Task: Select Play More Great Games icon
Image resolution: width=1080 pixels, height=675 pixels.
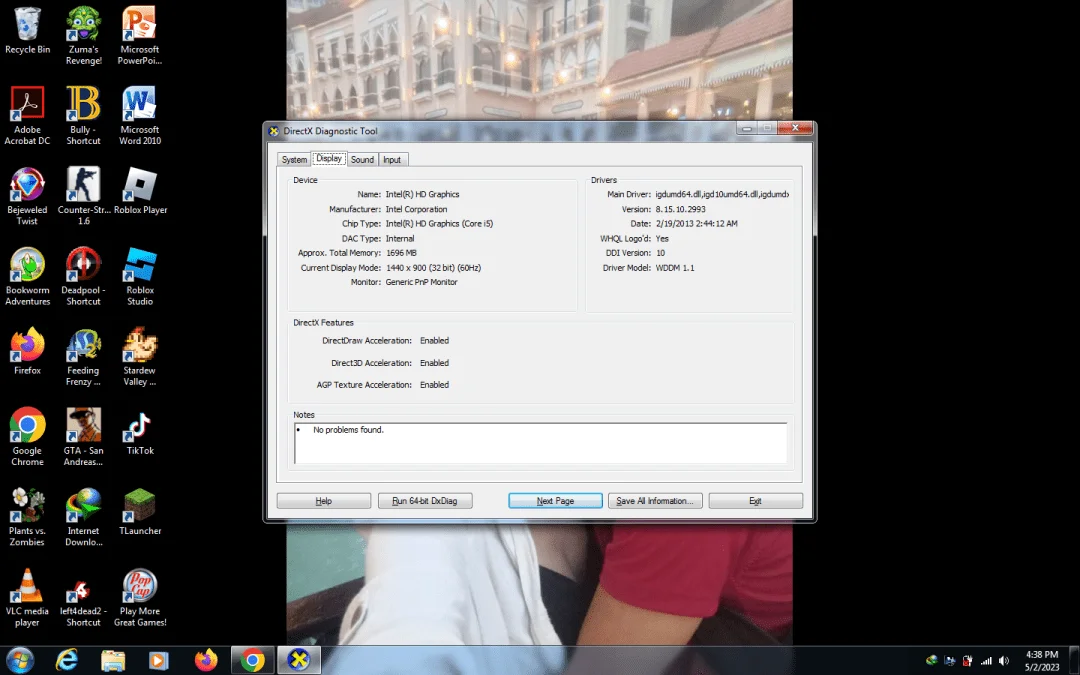Action: [x=140, y=597]
